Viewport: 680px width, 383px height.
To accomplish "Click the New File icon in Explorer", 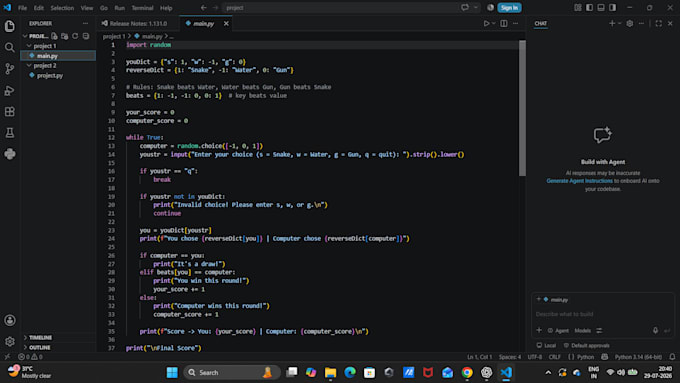I will 54,36.
